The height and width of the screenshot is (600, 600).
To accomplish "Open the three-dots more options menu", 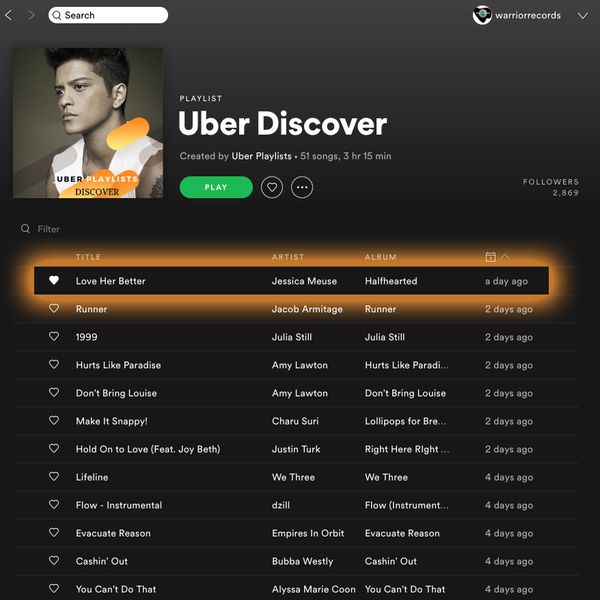I will coord(302,187).
